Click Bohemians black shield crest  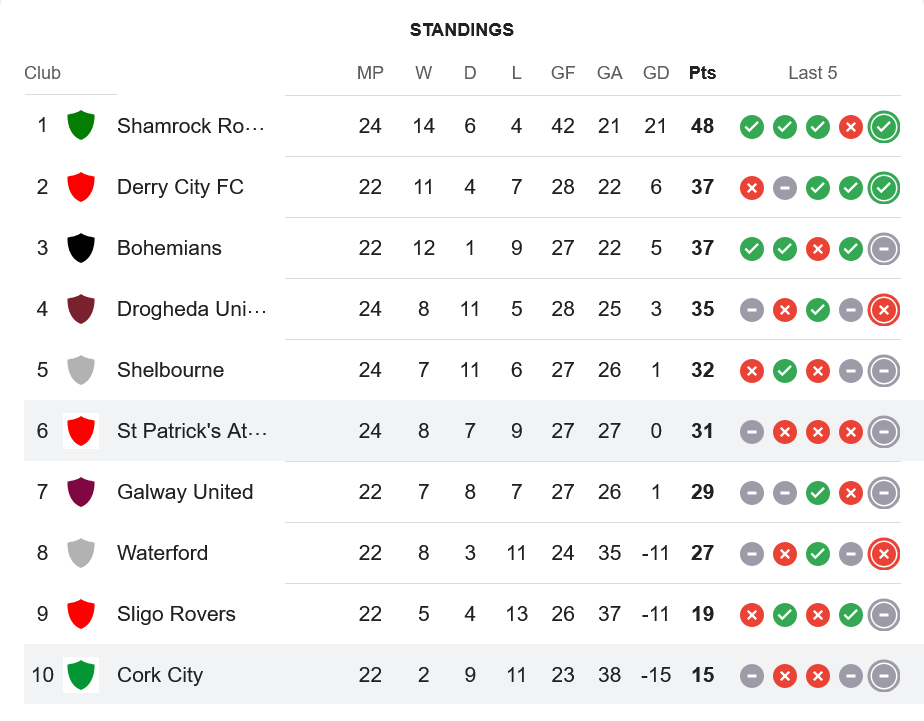tap(80, 248)
